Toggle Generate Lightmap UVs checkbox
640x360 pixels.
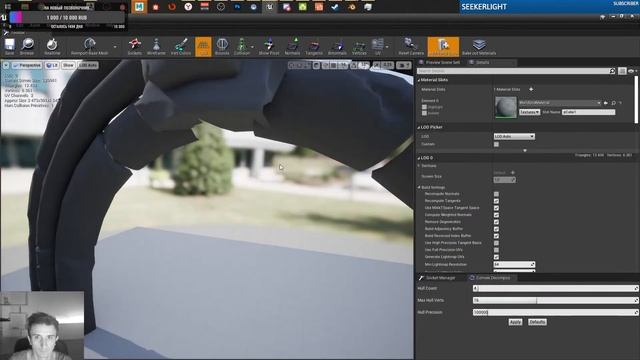point(496,257)
